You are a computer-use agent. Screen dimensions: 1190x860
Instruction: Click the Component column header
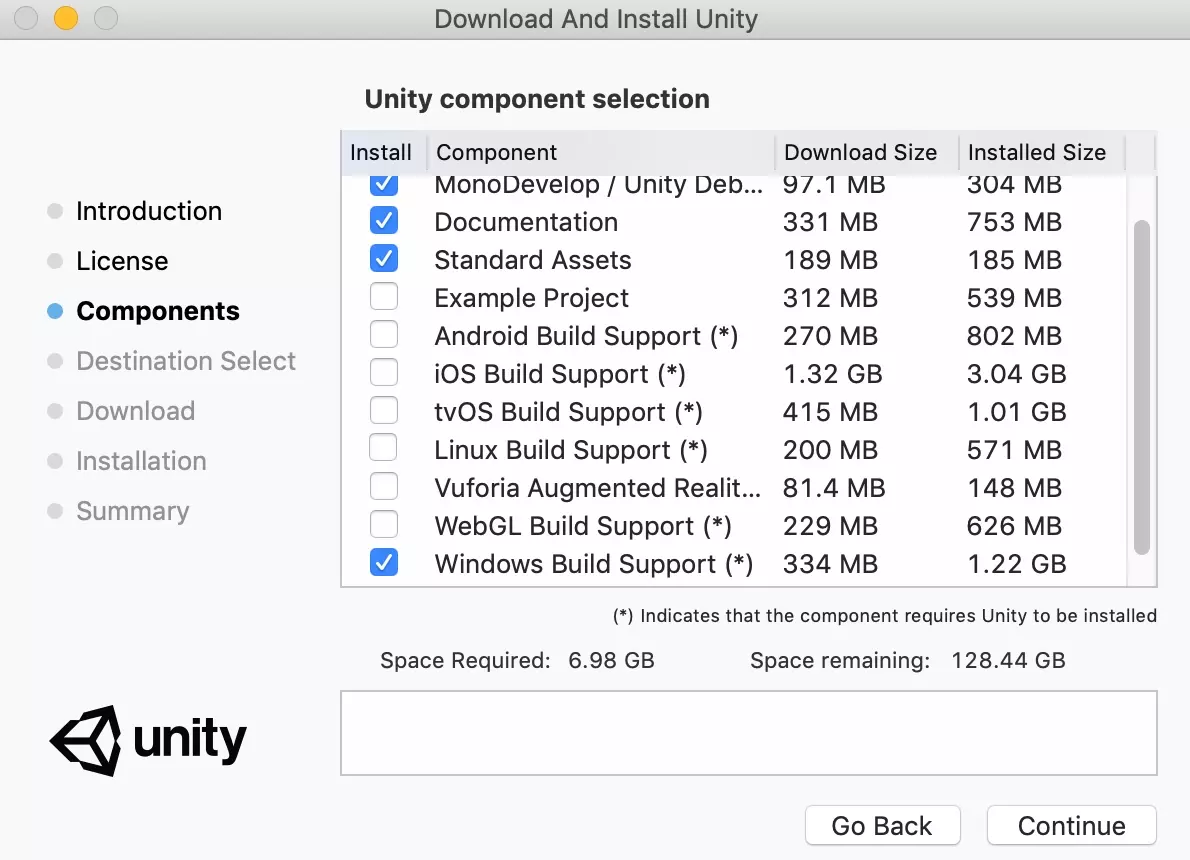click(x=600, y=153)
